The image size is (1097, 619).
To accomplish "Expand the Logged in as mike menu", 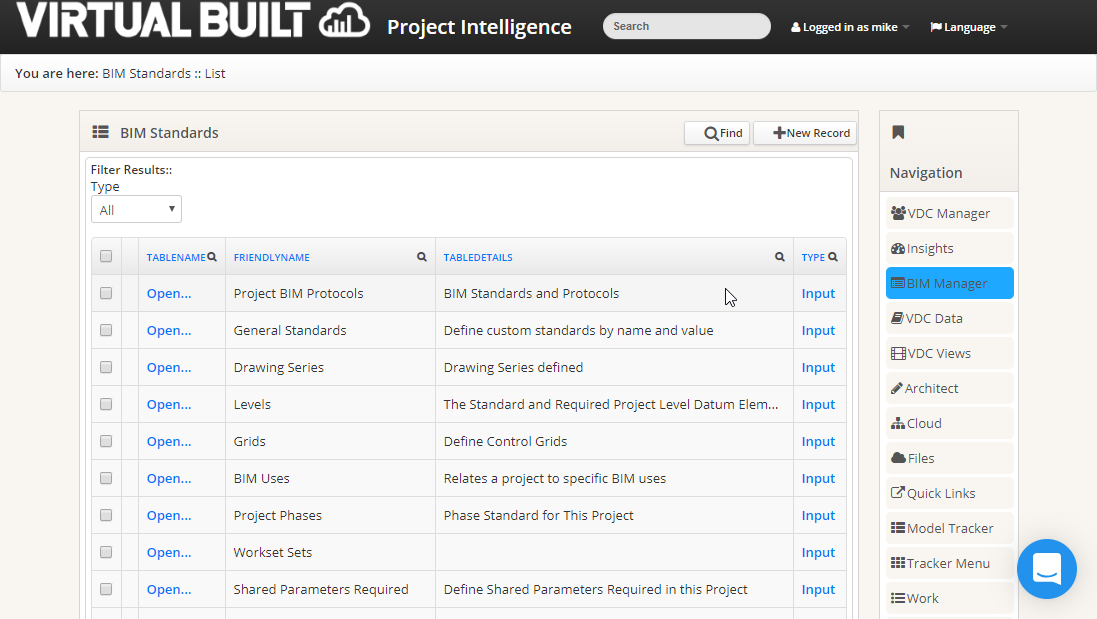I will pos(849,27).
